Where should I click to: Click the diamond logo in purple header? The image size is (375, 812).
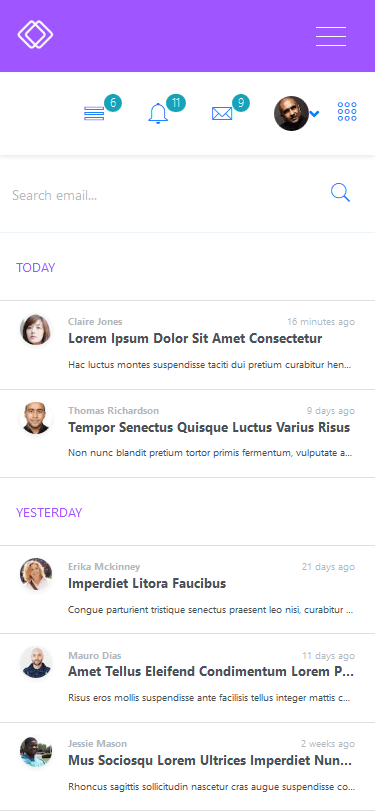(35, 35)
